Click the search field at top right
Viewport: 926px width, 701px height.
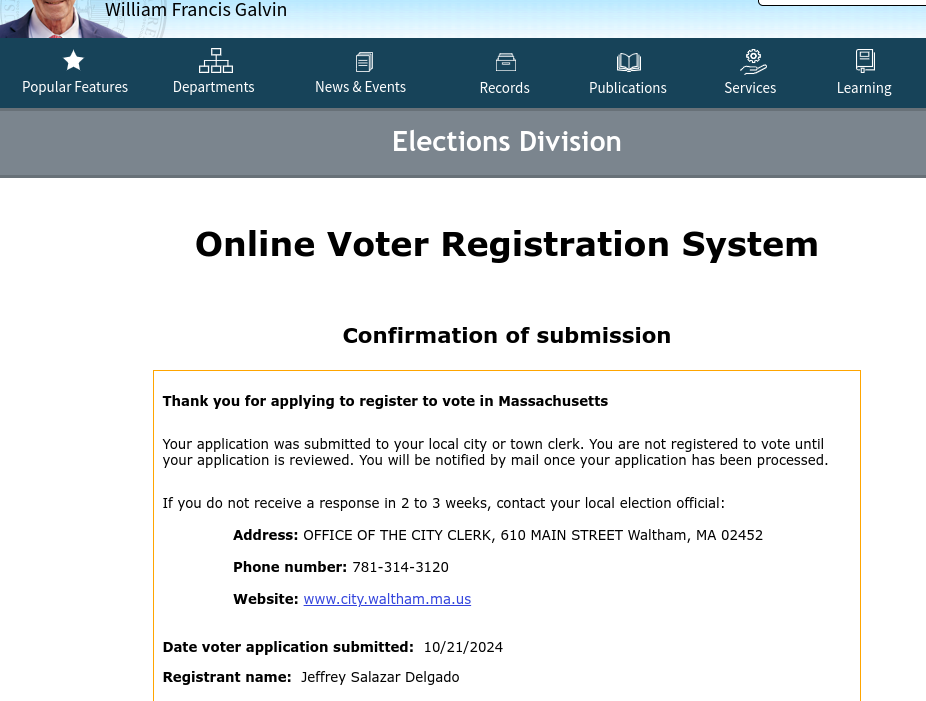[x=842, y=3]
